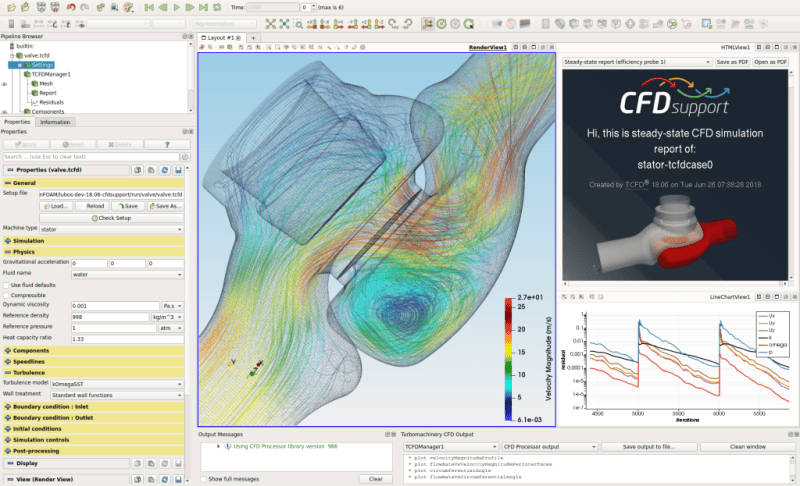This screenshot has width=800, height=486.
Task: Toggle the Compressible checkbox
Action: coord(7,295)
